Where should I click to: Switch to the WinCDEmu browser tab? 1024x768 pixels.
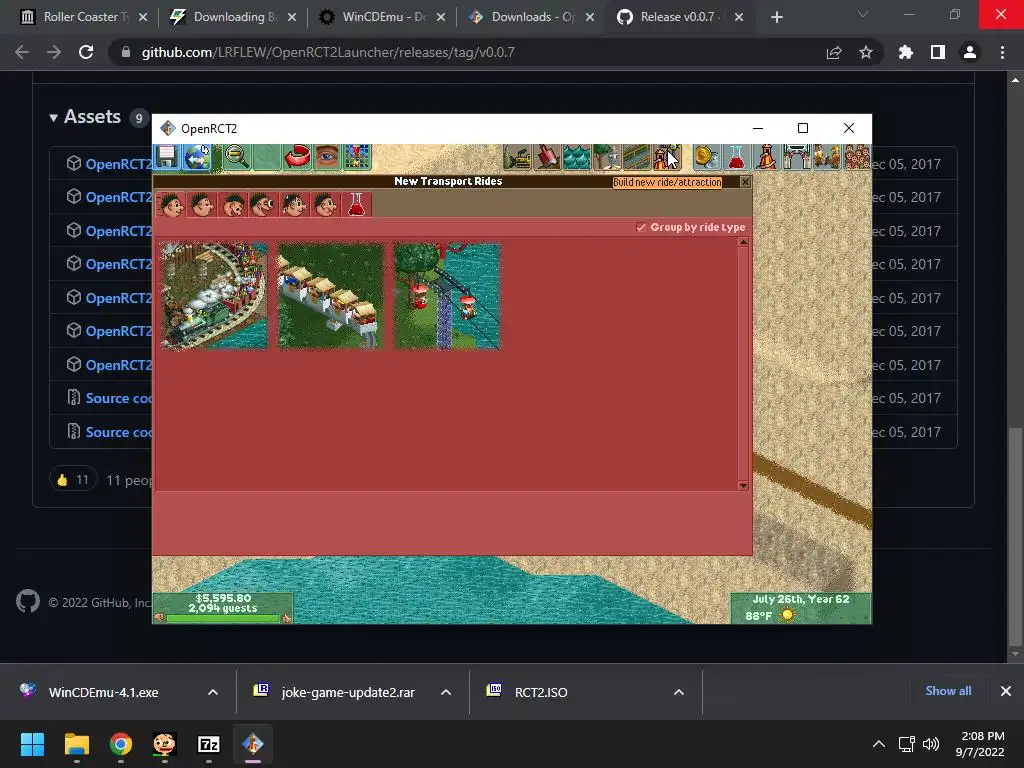pyautogui.click(x=381, y=17)
